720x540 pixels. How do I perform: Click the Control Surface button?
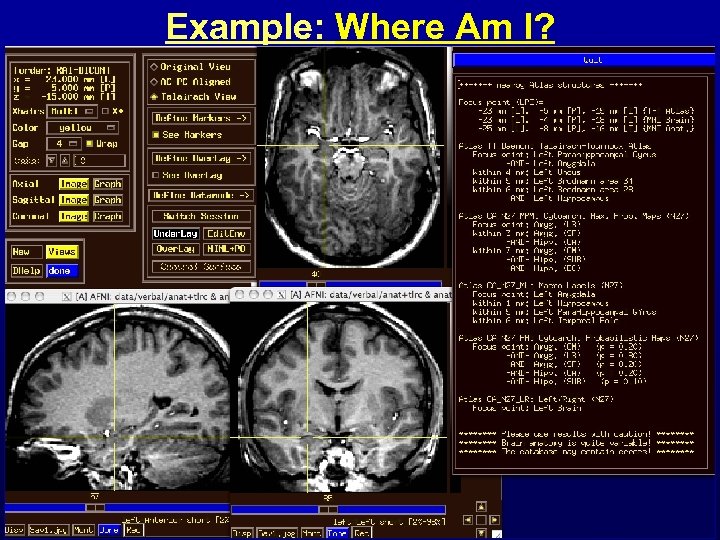(201, 266)
